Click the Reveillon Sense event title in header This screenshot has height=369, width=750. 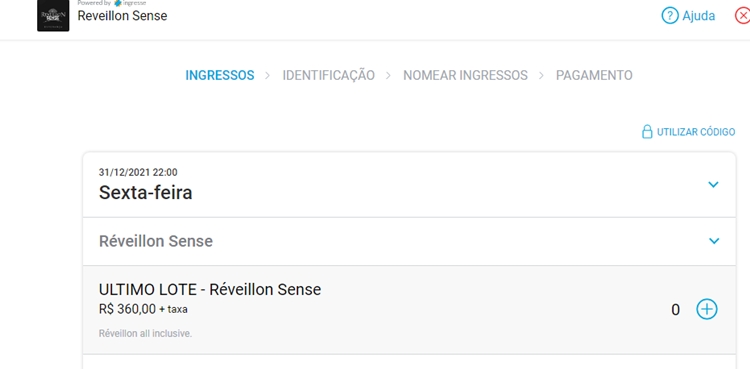(x=122, y=16)
